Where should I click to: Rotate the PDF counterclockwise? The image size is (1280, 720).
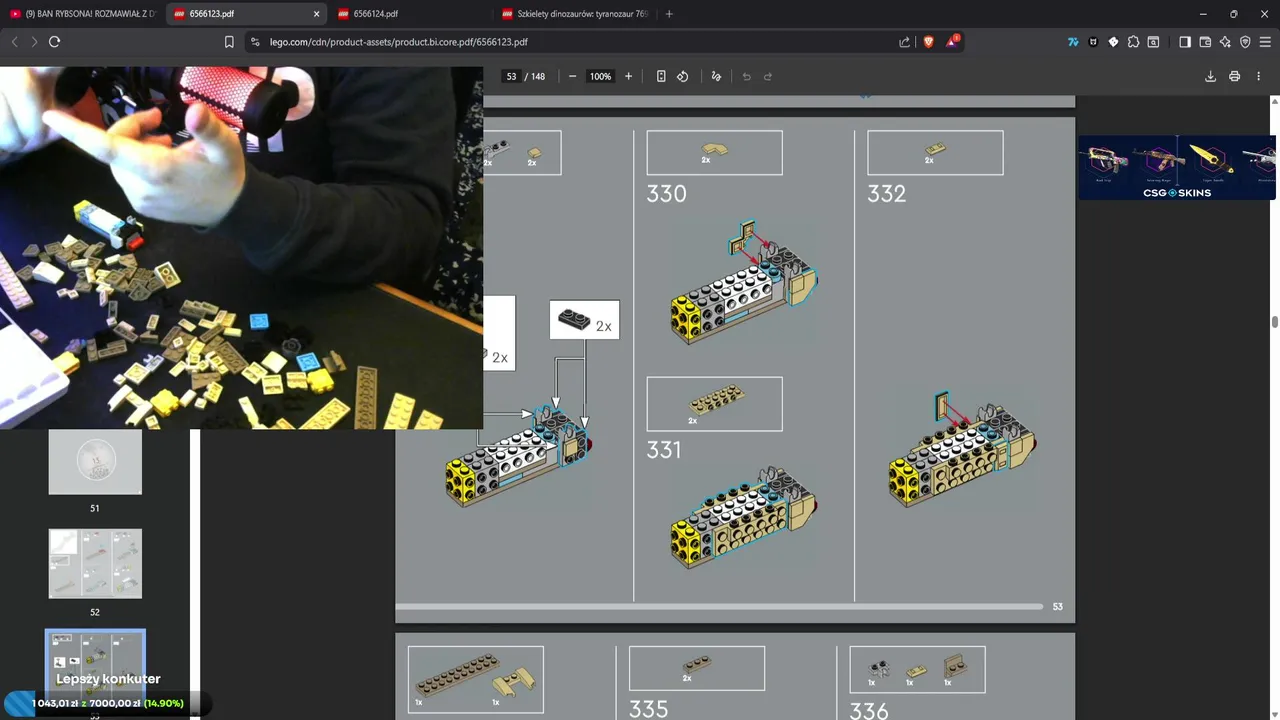tap(682, 76)
